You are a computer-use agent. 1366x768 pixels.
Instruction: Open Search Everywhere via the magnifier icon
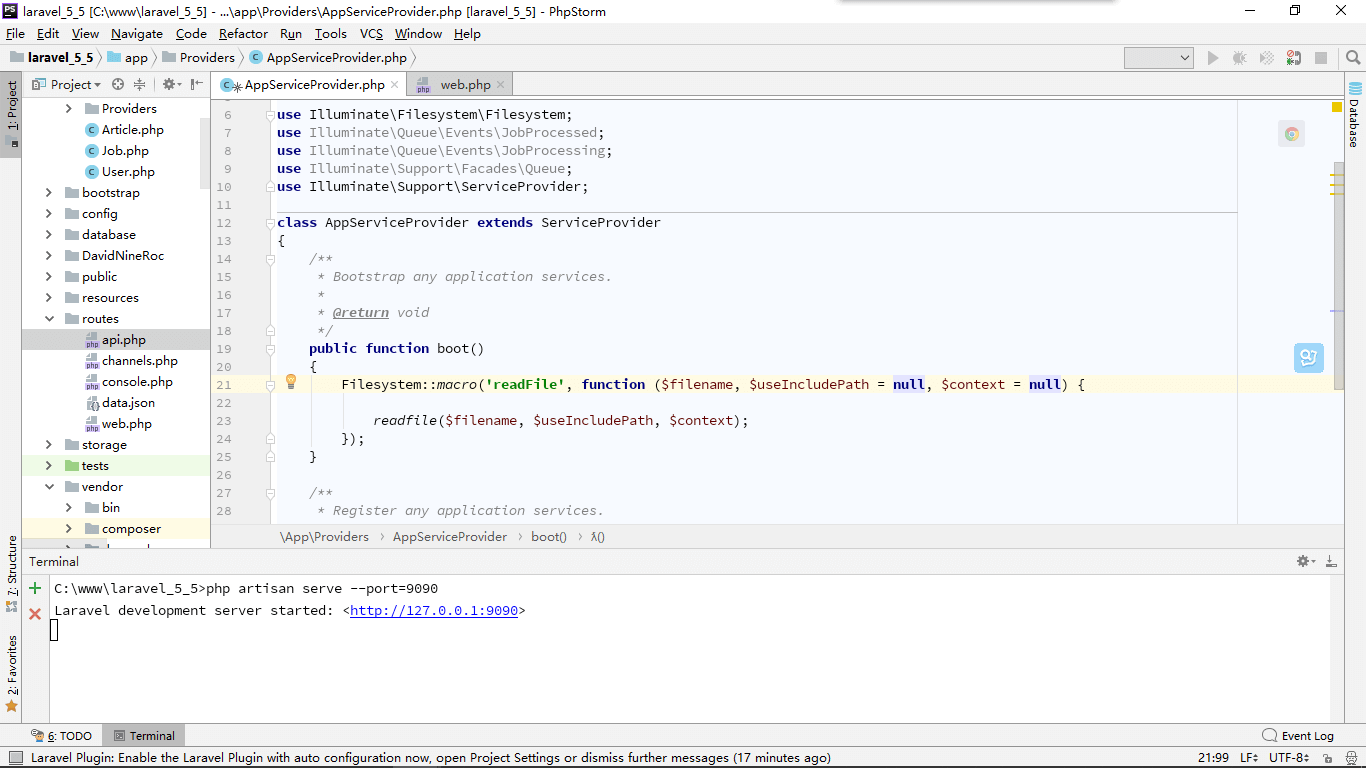[1352, 57]
